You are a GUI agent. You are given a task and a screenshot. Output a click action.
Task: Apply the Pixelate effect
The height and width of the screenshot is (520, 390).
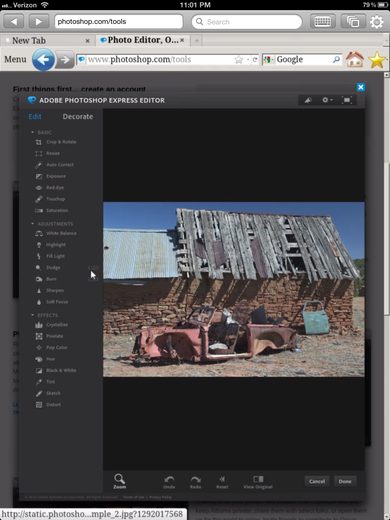[49, 336]
